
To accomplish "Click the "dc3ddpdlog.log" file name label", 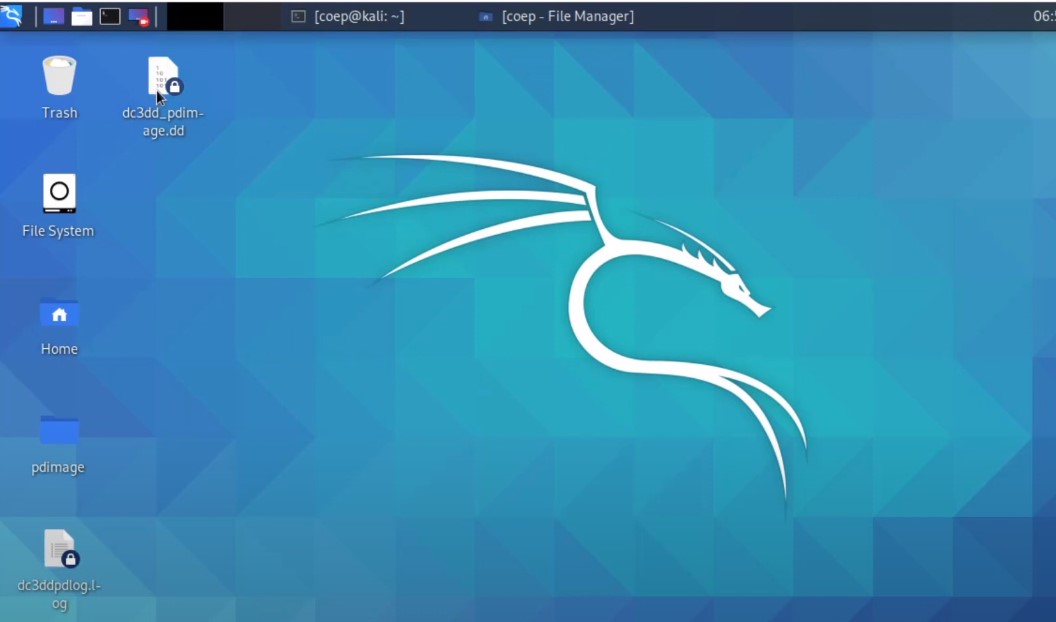I will (x=59, y=594).
